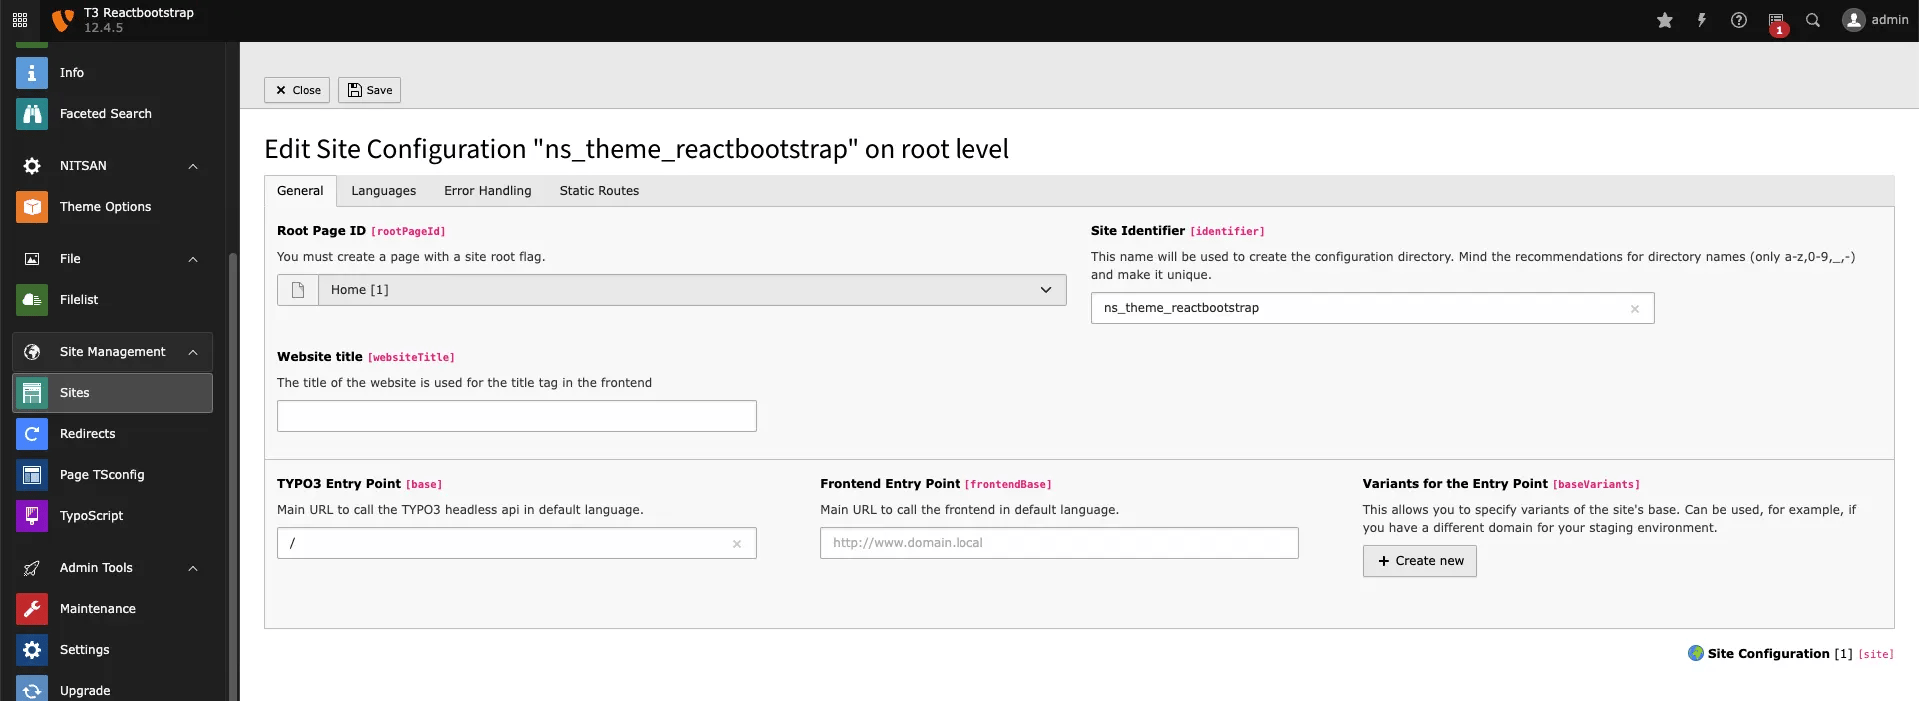Viewport: 1919px width, 701px height.
Task: Open the Faceted Search module
Action: tap(113, 114)
